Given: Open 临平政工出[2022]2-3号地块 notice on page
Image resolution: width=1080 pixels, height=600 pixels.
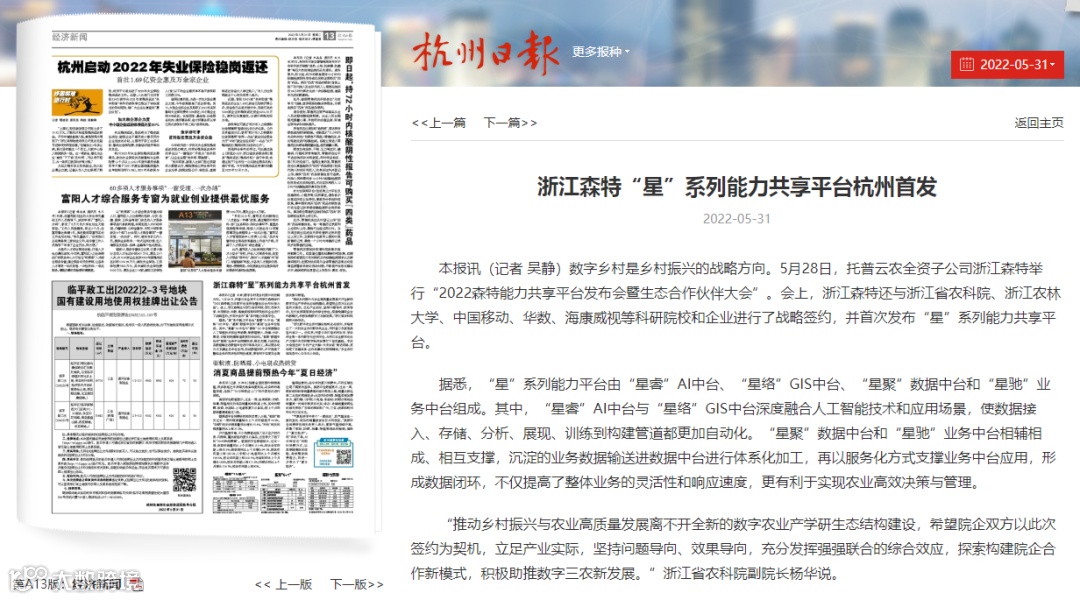Looking at the screenshot, I should pos(127,296).
